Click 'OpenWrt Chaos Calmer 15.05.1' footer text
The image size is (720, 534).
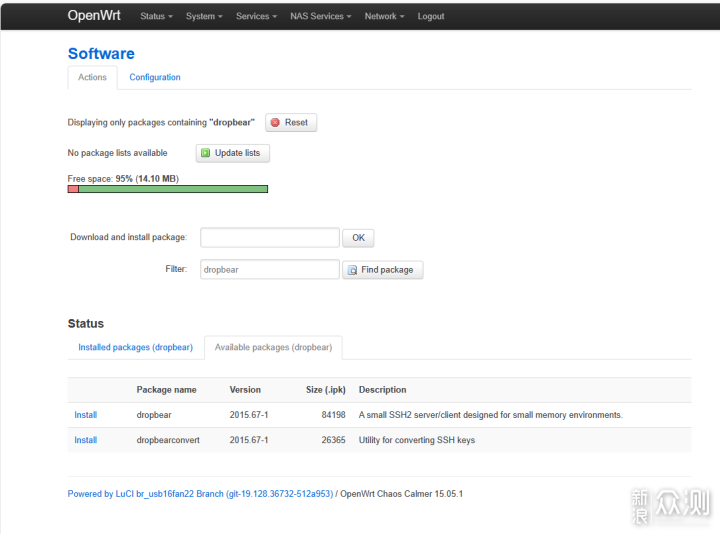(x=401, y=494)
